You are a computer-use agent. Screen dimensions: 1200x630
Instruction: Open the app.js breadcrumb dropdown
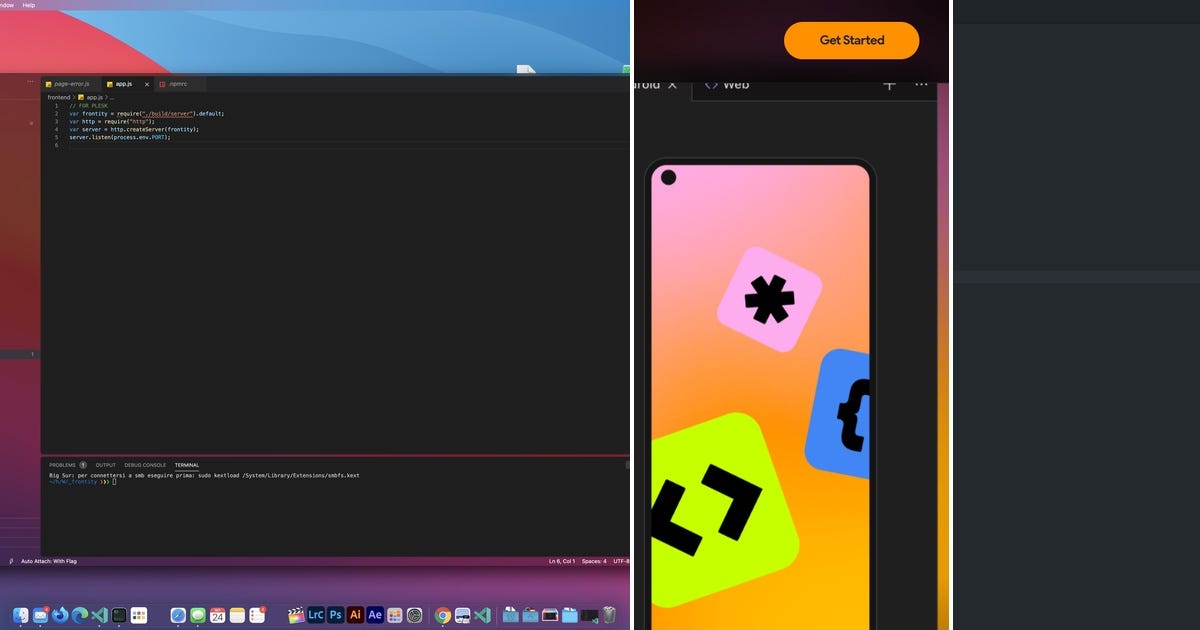tap(96, 97)
